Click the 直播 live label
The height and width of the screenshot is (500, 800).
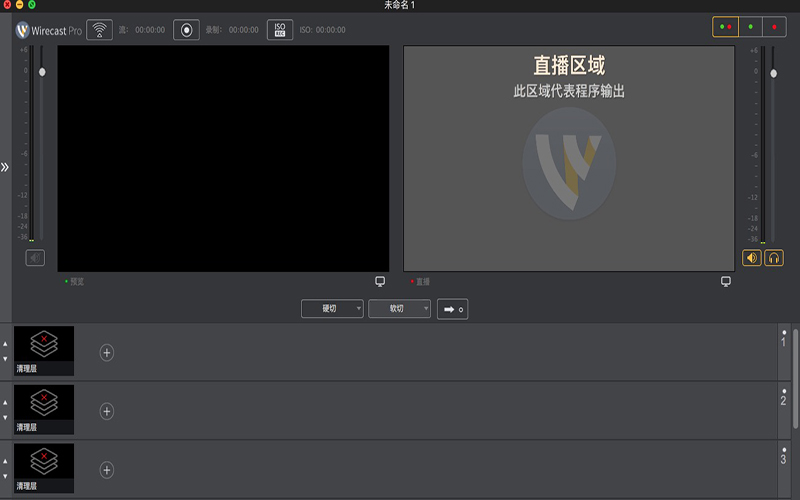[x=423, y=282]
